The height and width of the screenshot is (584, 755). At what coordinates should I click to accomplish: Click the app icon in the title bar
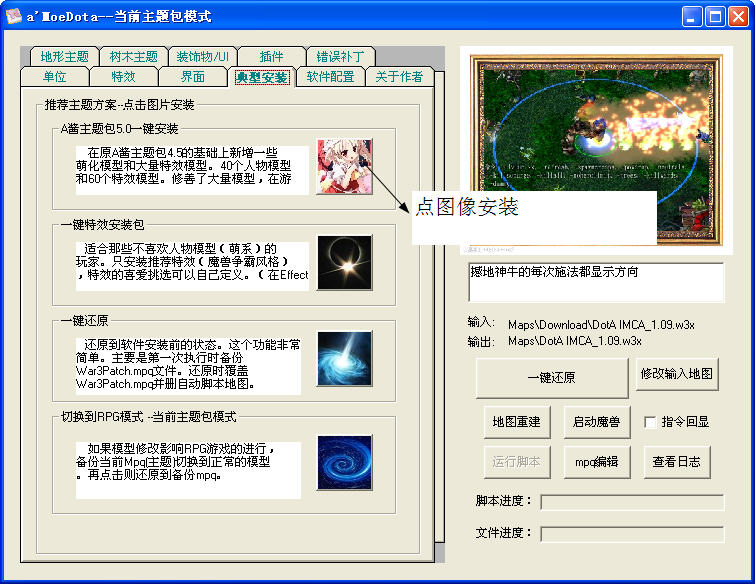[14, 16]
